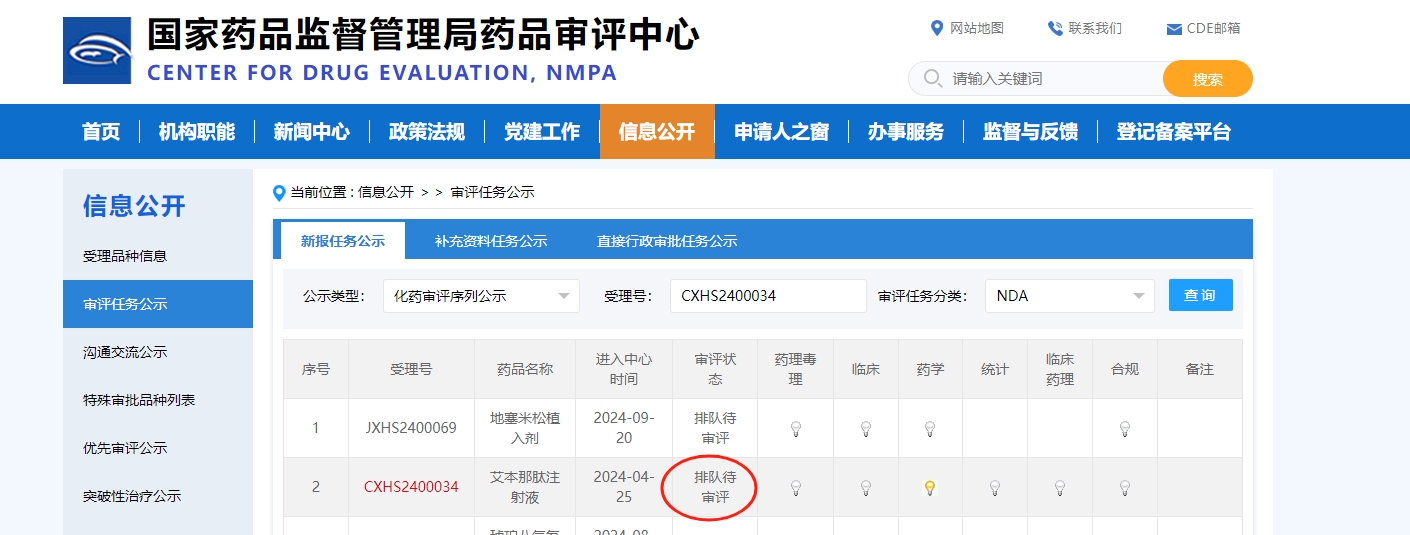This screenshot has height=535, width=1410.
Task: Open 政策法规 menu
Action: 427,132
